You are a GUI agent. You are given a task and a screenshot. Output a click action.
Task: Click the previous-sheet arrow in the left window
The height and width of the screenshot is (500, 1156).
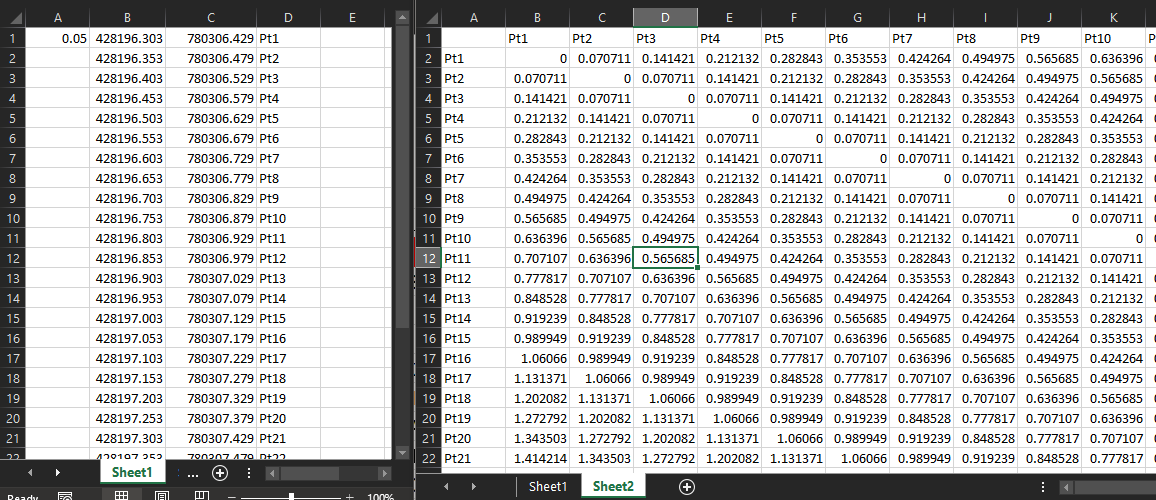tap(30, 473)
